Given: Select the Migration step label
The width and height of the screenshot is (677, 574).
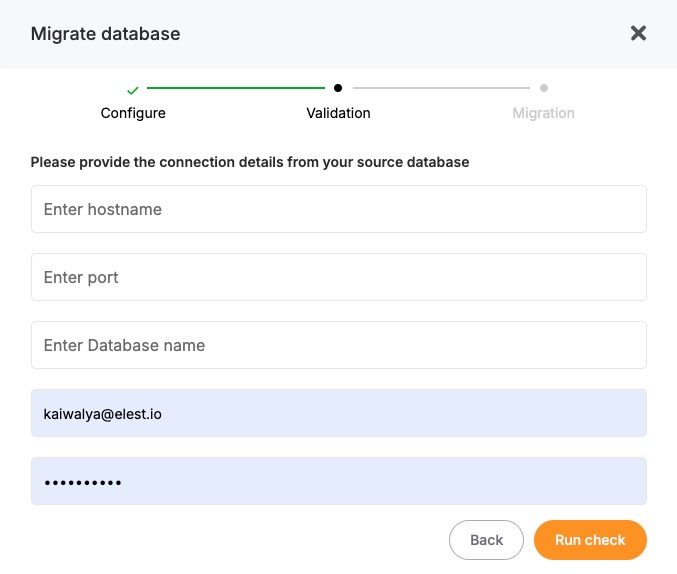Looking at the screenshot, I should click(x=543, y=113).
